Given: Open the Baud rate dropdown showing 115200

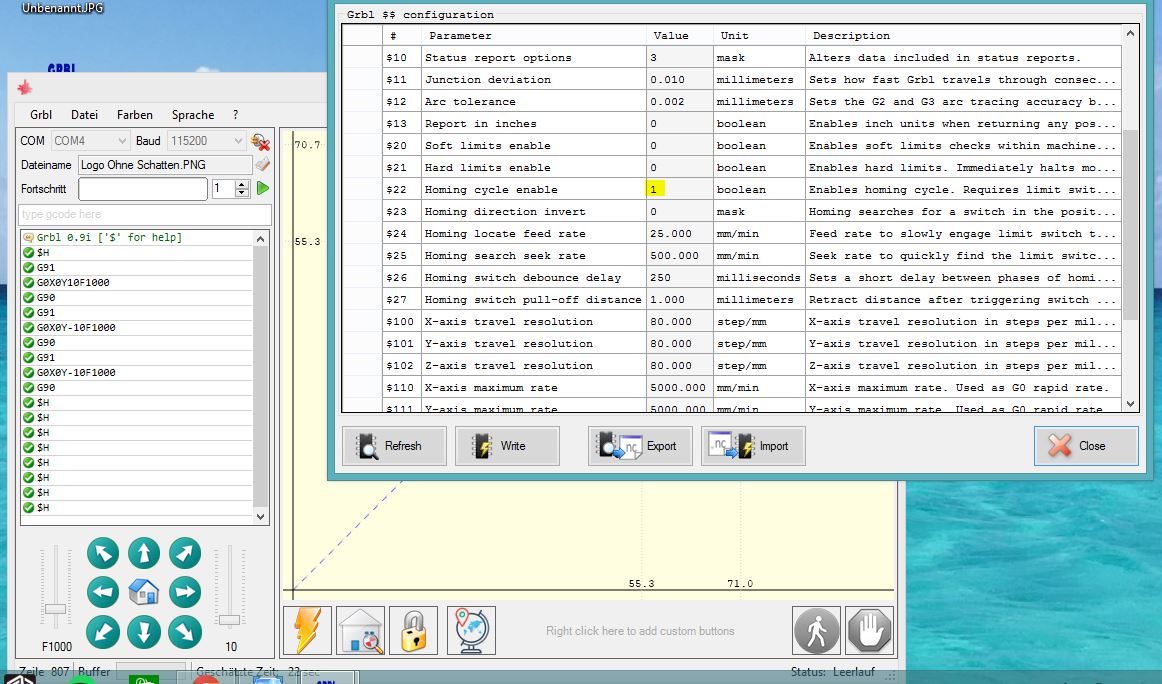Looking at the screenshot, I should (x=207, y=141).
